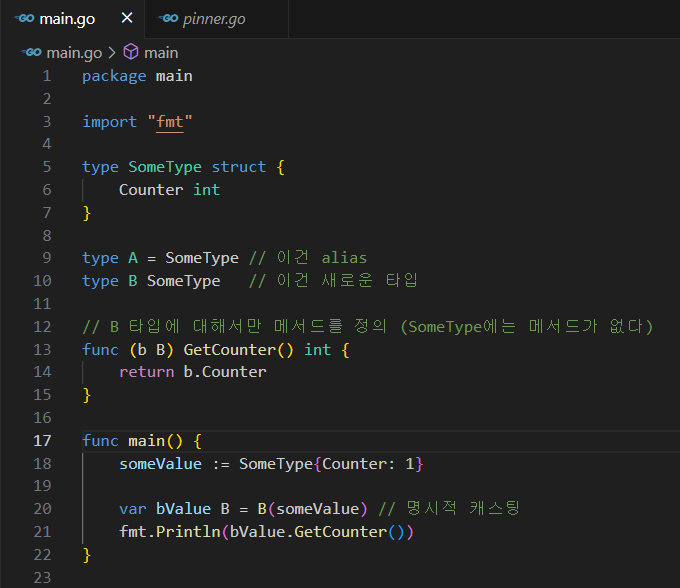Click the cube symbol icon in breadcrumb

tap(131, 52)
